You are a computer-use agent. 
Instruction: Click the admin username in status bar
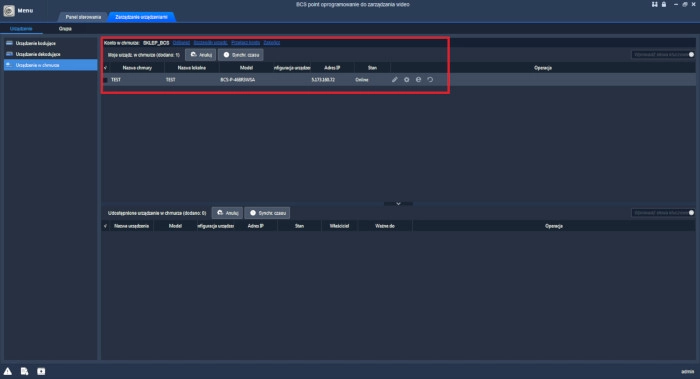pyautogui.click(x=688, y=371)
